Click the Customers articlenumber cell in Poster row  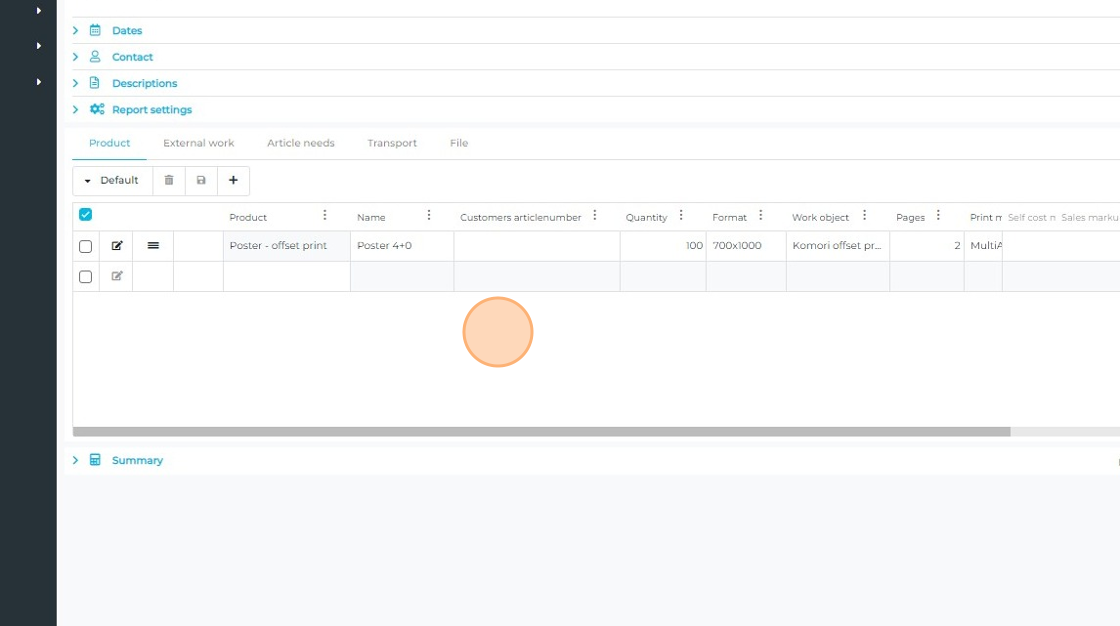pos(536,246)
